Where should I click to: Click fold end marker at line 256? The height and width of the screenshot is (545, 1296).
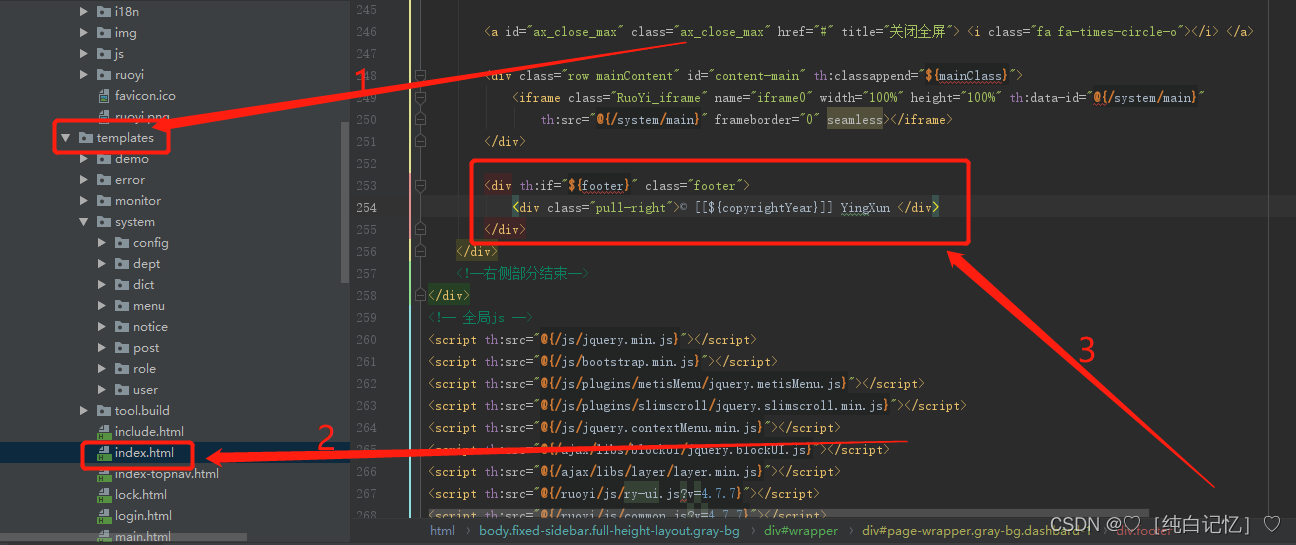click(x=420, y=251)
